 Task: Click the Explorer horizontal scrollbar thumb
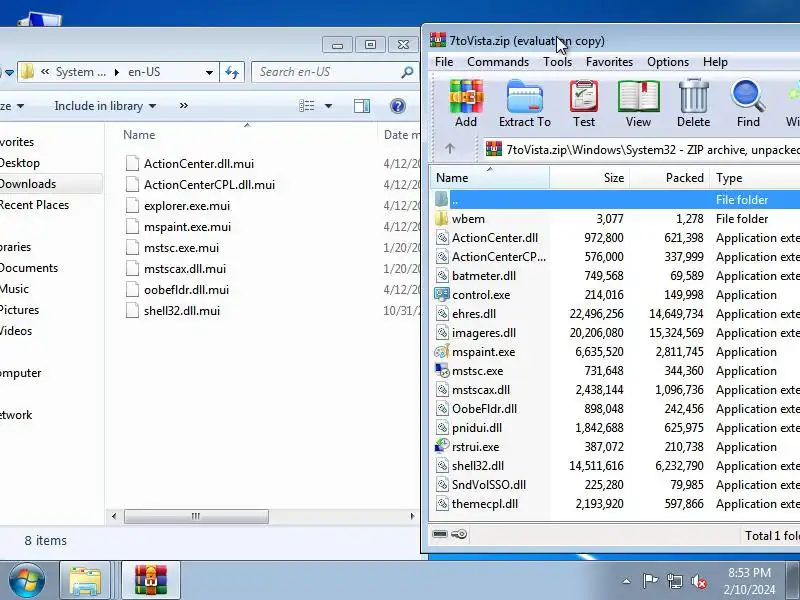click(x=196, y=516)
